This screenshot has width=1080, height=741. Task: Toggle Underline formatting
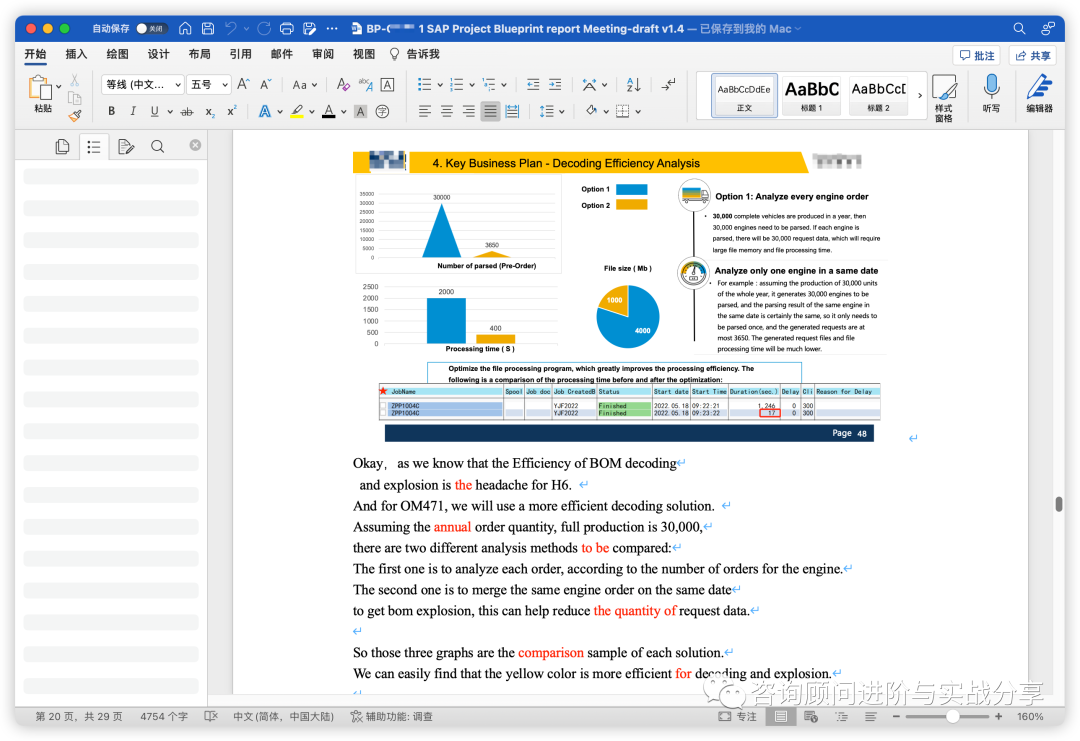coord(154,111)
